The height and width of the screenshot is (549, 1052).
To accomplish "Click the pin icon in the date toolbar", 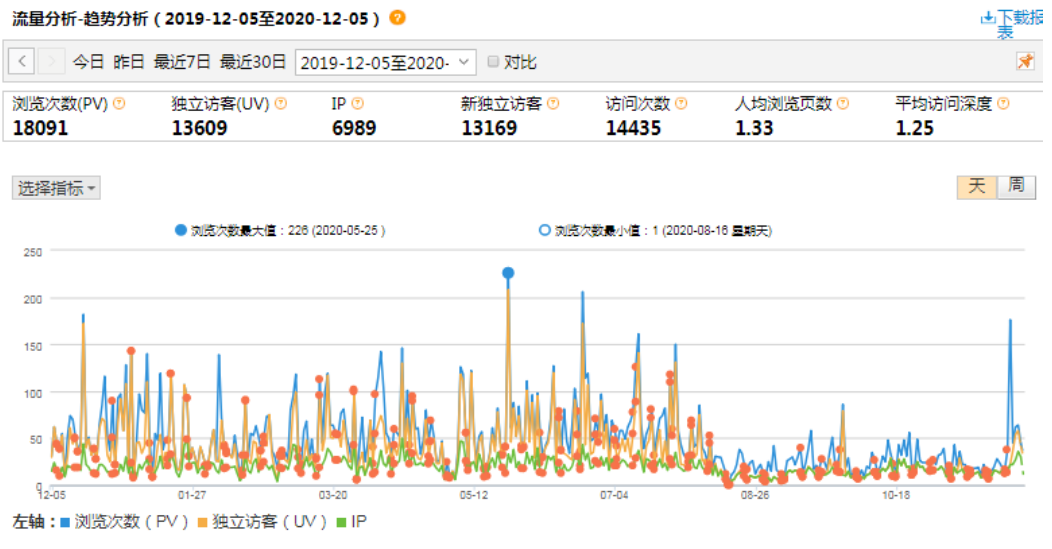I will point(1025,62).
